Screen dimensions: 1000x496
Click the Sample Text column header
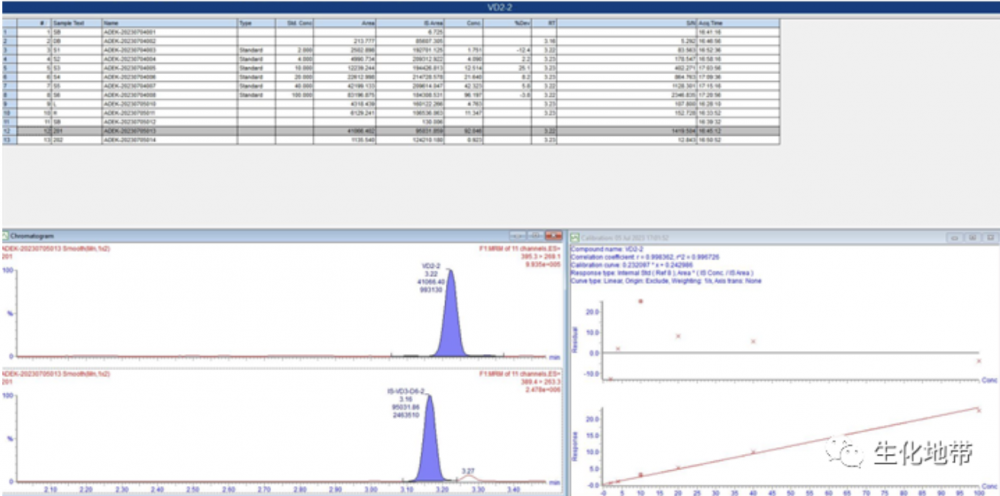77,22
